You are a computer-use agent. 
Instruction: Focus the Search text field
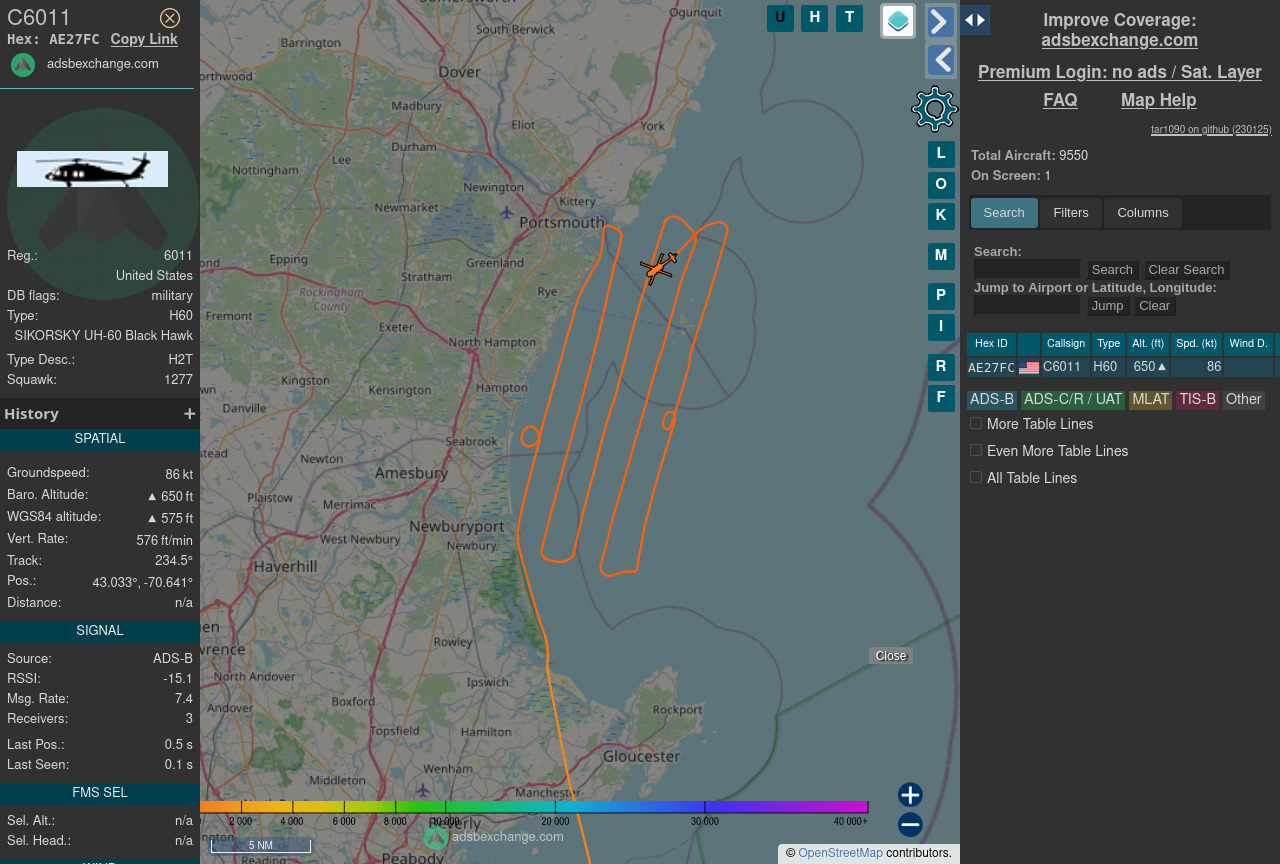[1027, 269]
